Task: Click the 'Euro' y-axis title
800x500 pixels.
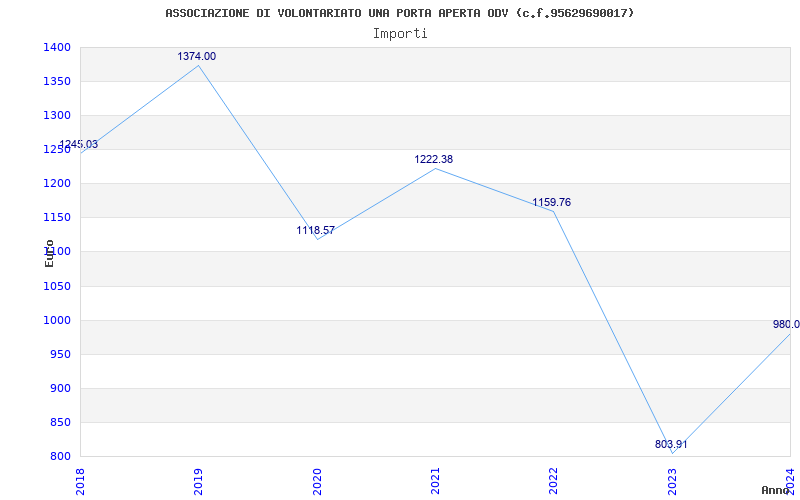Action: pos(49,253)
